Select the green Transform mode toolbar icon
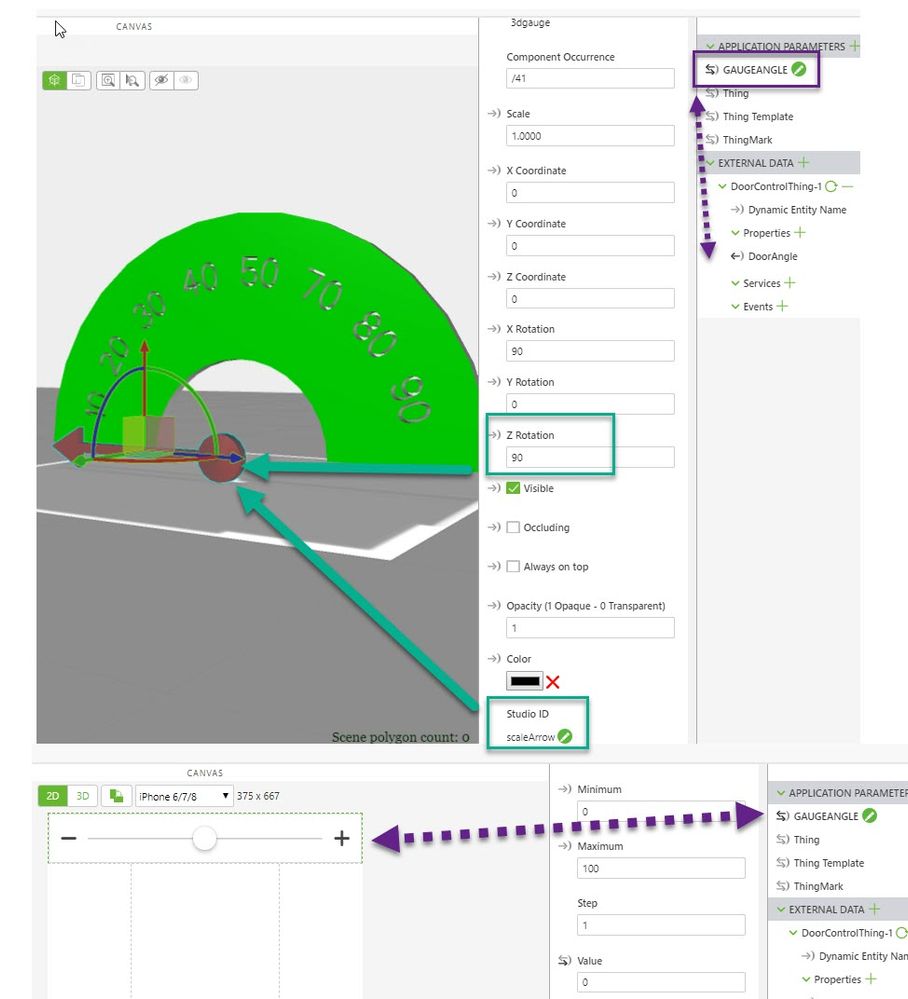The image size is (908, 999). (x=54, y=80)
